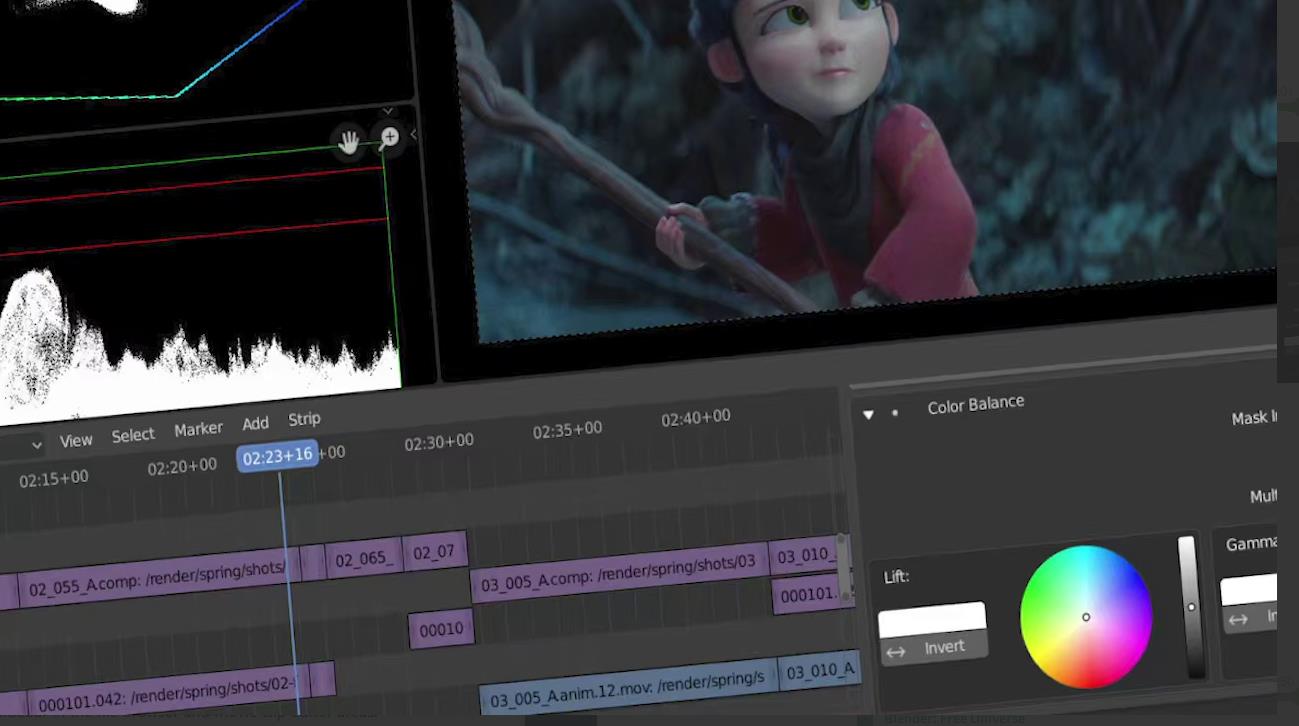The width and height of the screenshot is (1299, 726).
Task: Click the 02:20+00 mark on the timeline ruler
Action: [182, 467]
